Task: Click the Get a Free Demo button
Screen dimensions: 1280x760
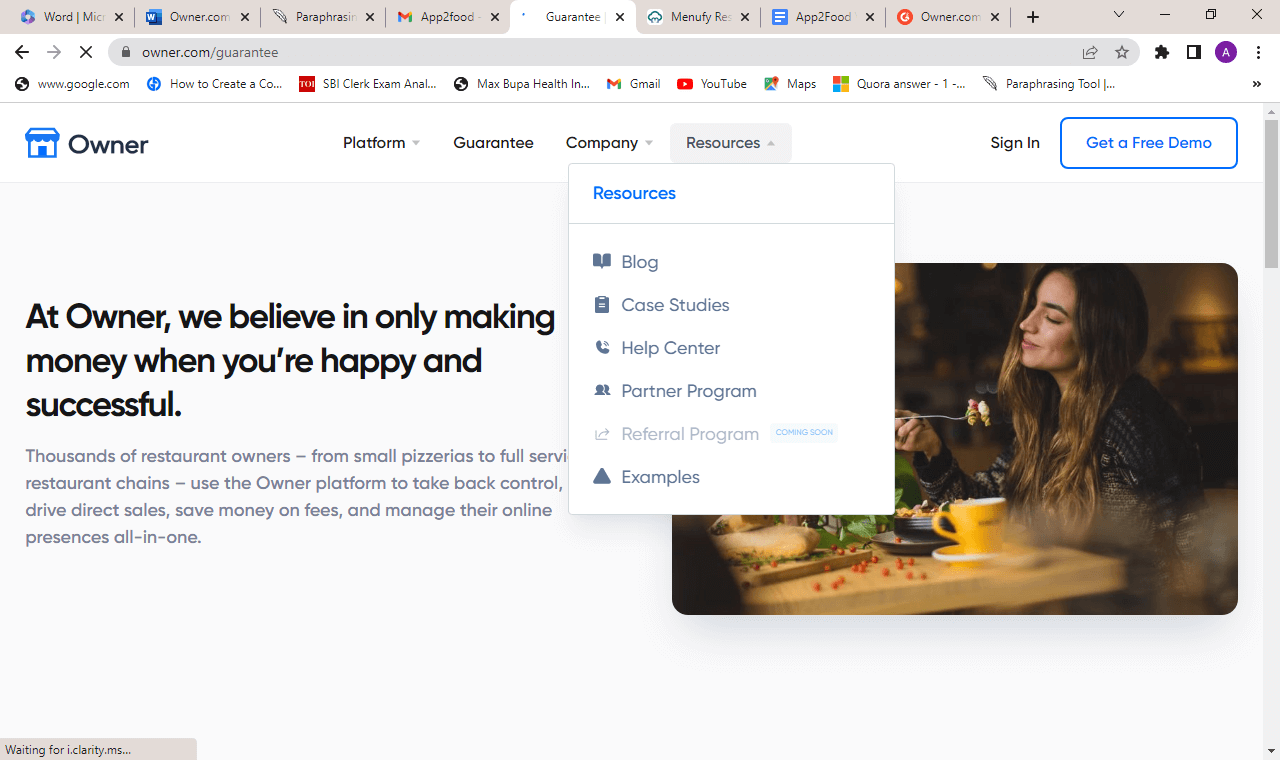Action: [x=1148, y=143]
